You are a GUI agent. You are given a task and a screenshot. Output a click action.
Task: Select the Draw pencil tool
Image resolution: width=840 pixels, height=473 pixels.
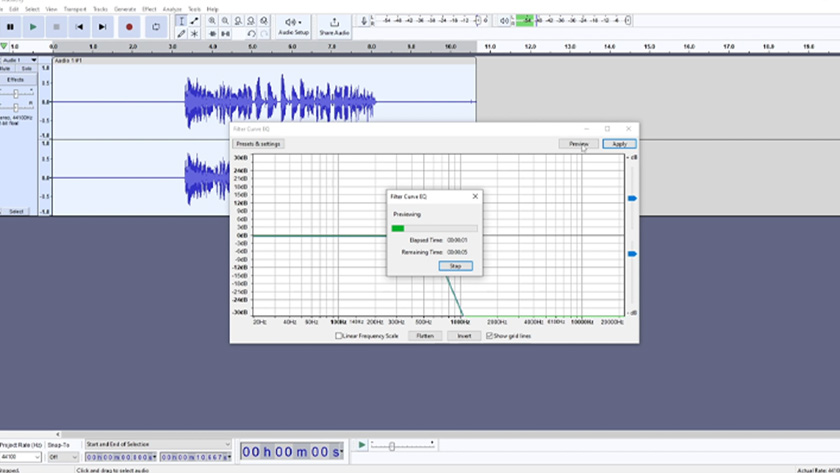[181, 33]
